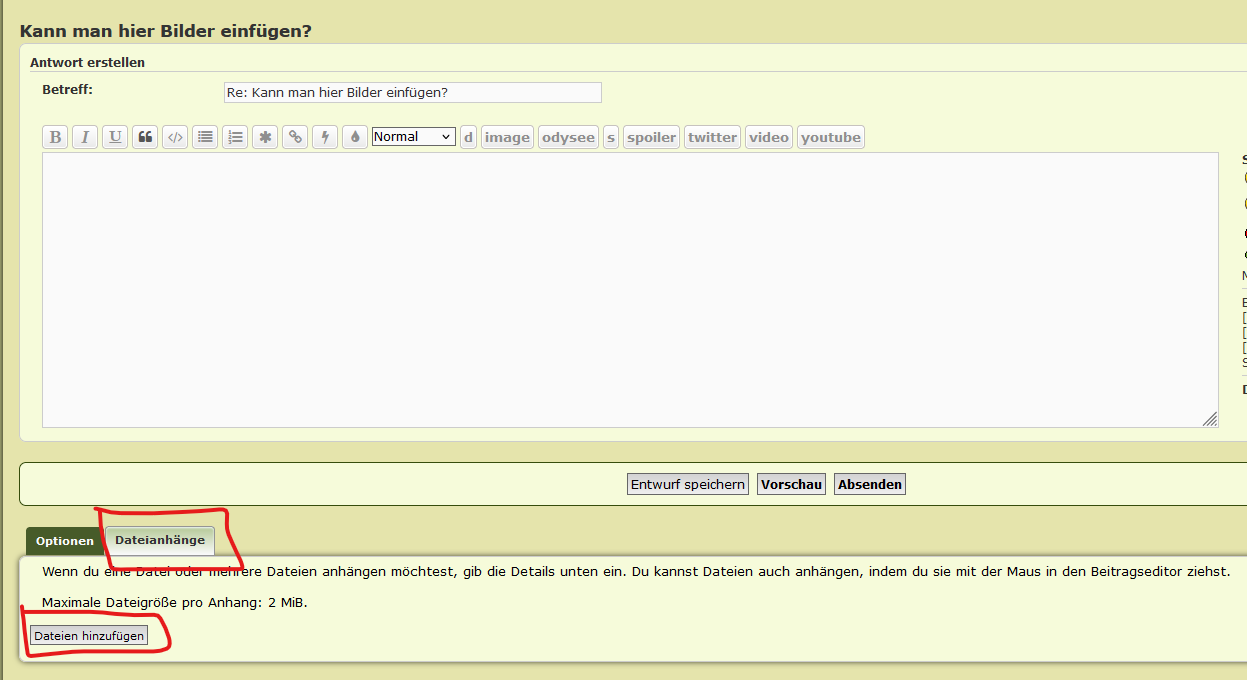Open the Normal font size dropdown
This screenshot has width=1247, height=680.
coord(413,137)
